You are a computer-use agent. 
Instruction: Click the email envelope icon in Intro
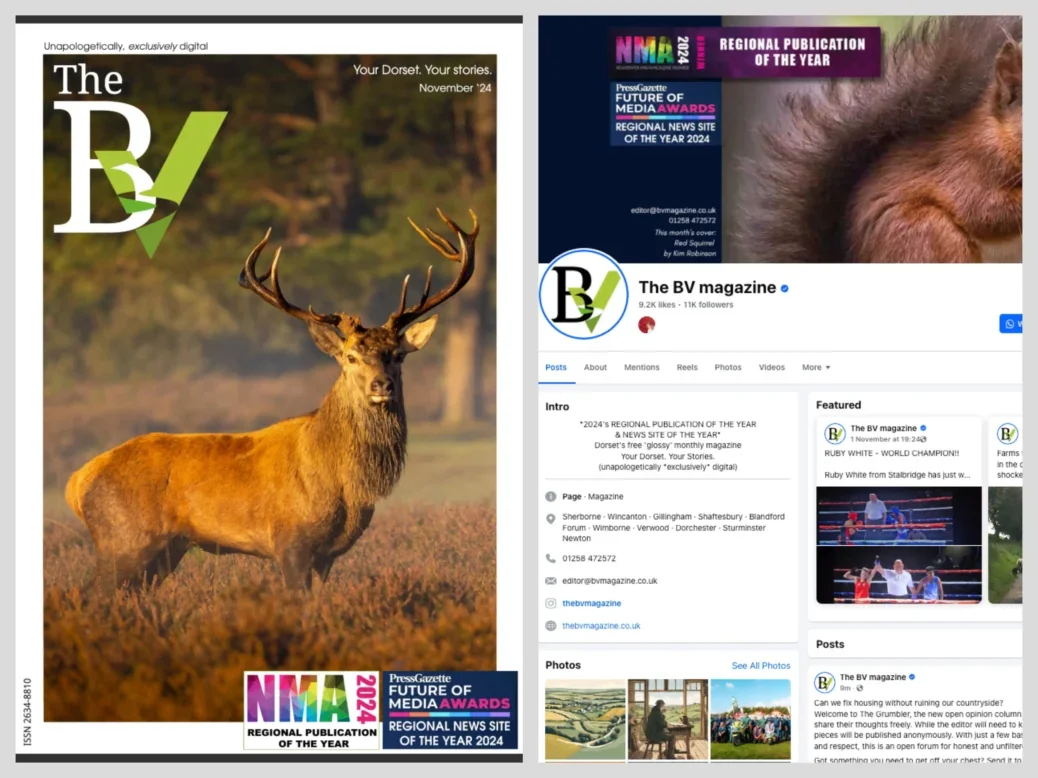tap(550, 581)
